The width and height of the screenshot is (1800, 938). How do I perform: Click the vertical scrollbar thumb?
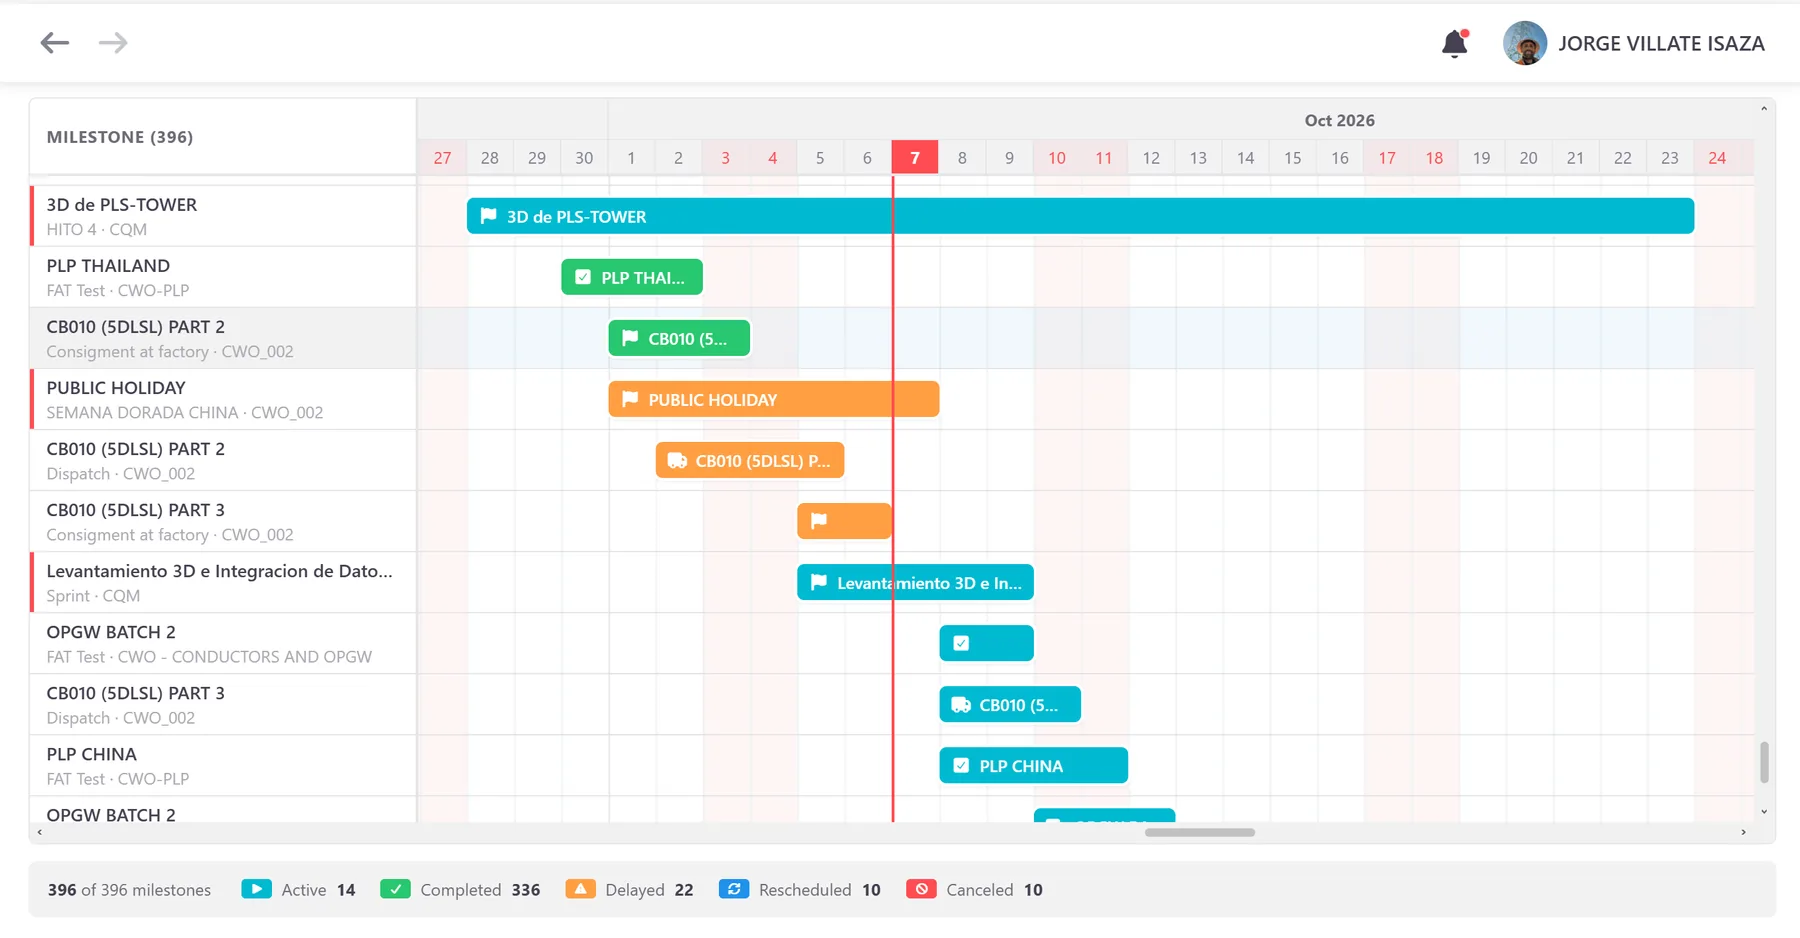[1764, 762]
